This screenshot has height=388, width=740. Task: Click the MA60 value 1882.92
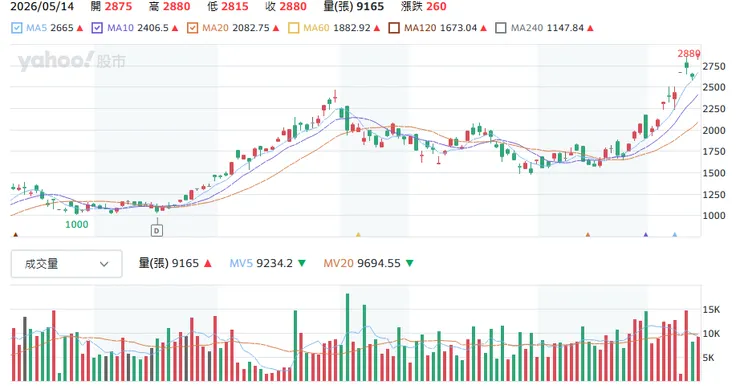pyautogui.click(x=352, y=28)
